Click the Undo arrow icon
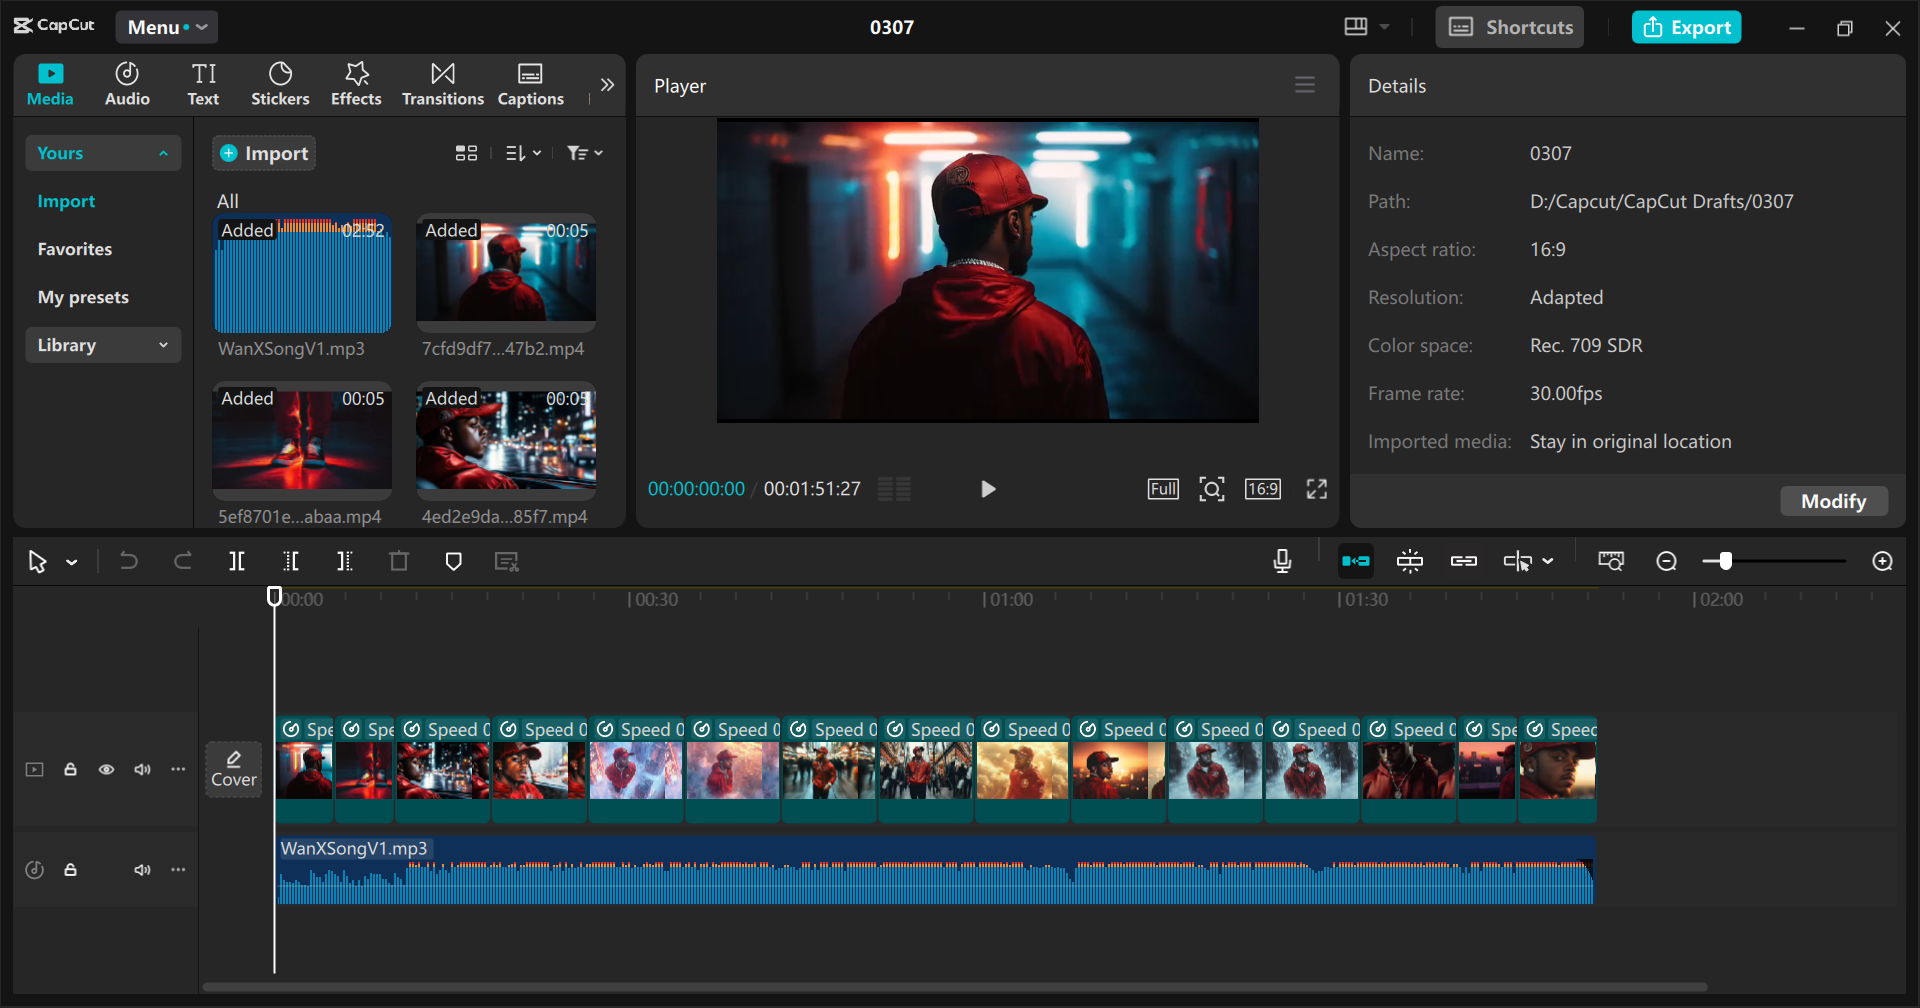 pos(129,561)
